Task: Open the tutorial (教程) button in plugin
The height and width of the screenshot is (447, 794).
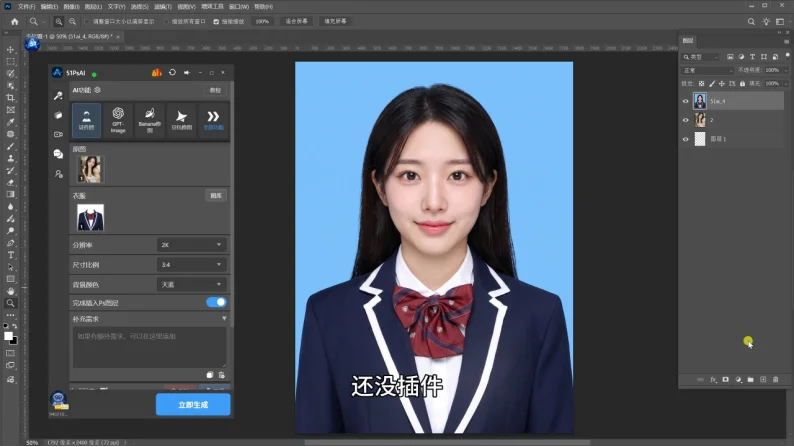Action: click(x=215, y=90)
